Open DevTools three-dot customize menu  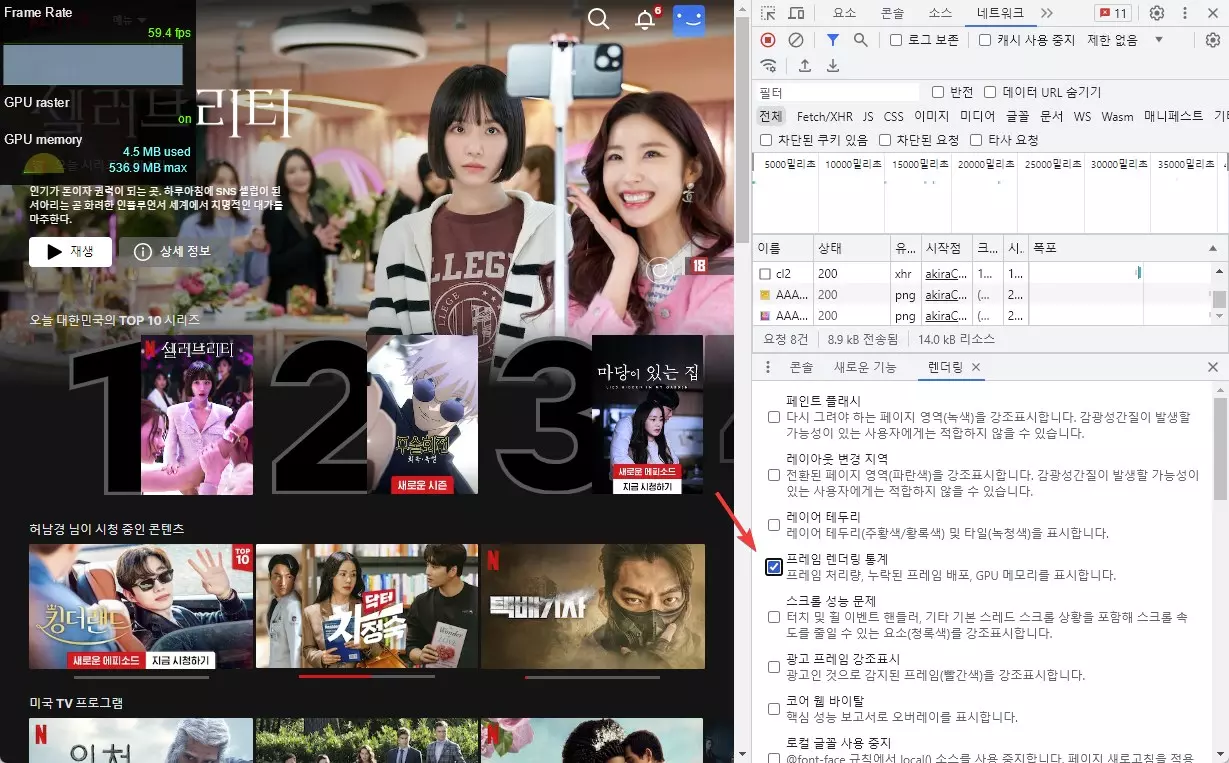[x=1185, y=13]
